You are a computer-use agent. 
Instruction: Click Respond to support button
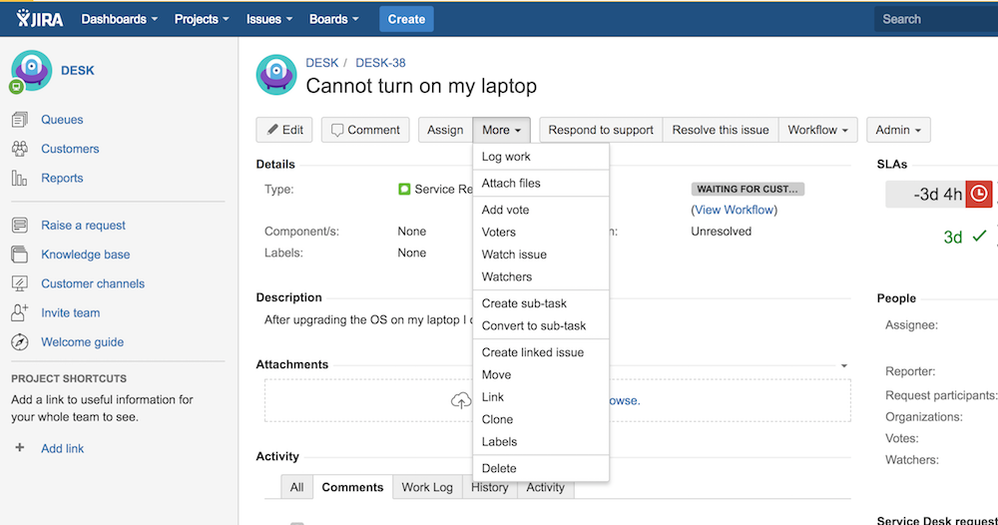601,130
